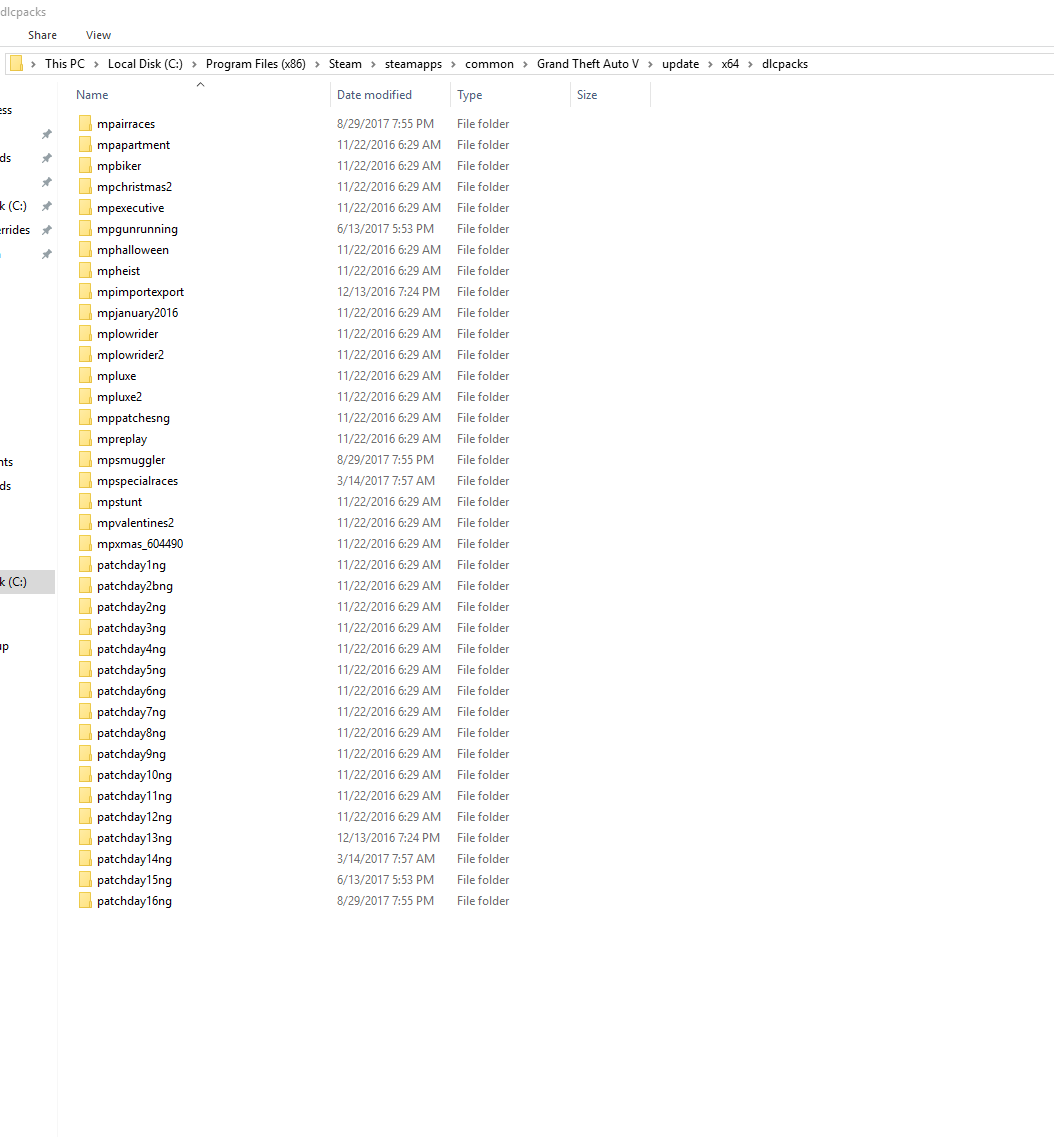The width and height of the screenshot is (1054, 1139).
Task: Click the mpluxe2 folder icon
Action: click(85, 397)
